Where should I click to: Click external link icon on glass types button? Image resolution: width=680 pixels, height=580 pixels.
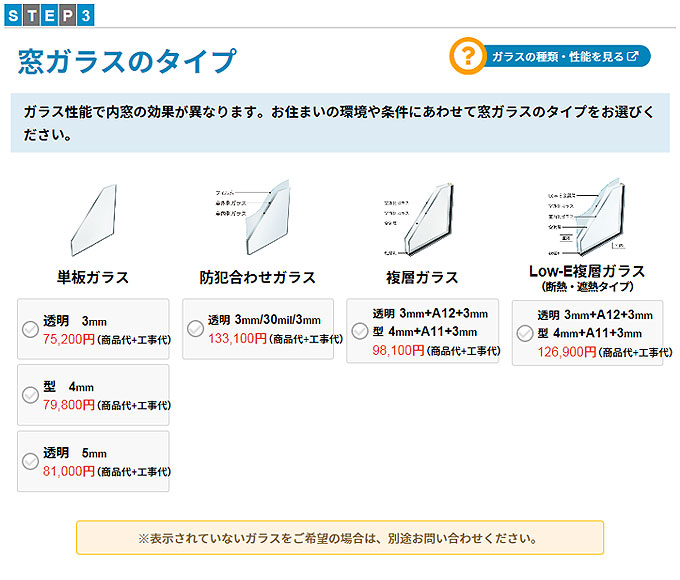tap(632, 57)
